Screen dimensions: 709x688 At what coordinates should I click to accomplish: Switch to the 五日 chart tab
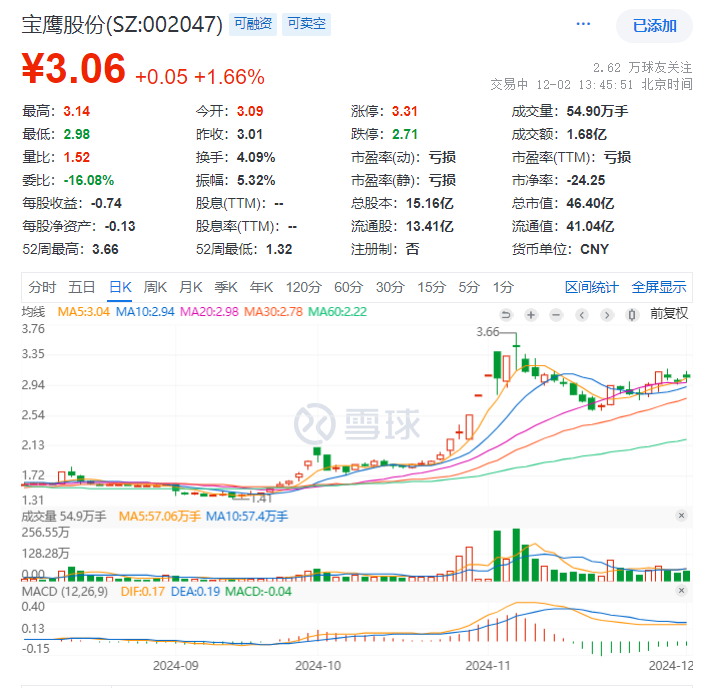click(81, 287)
